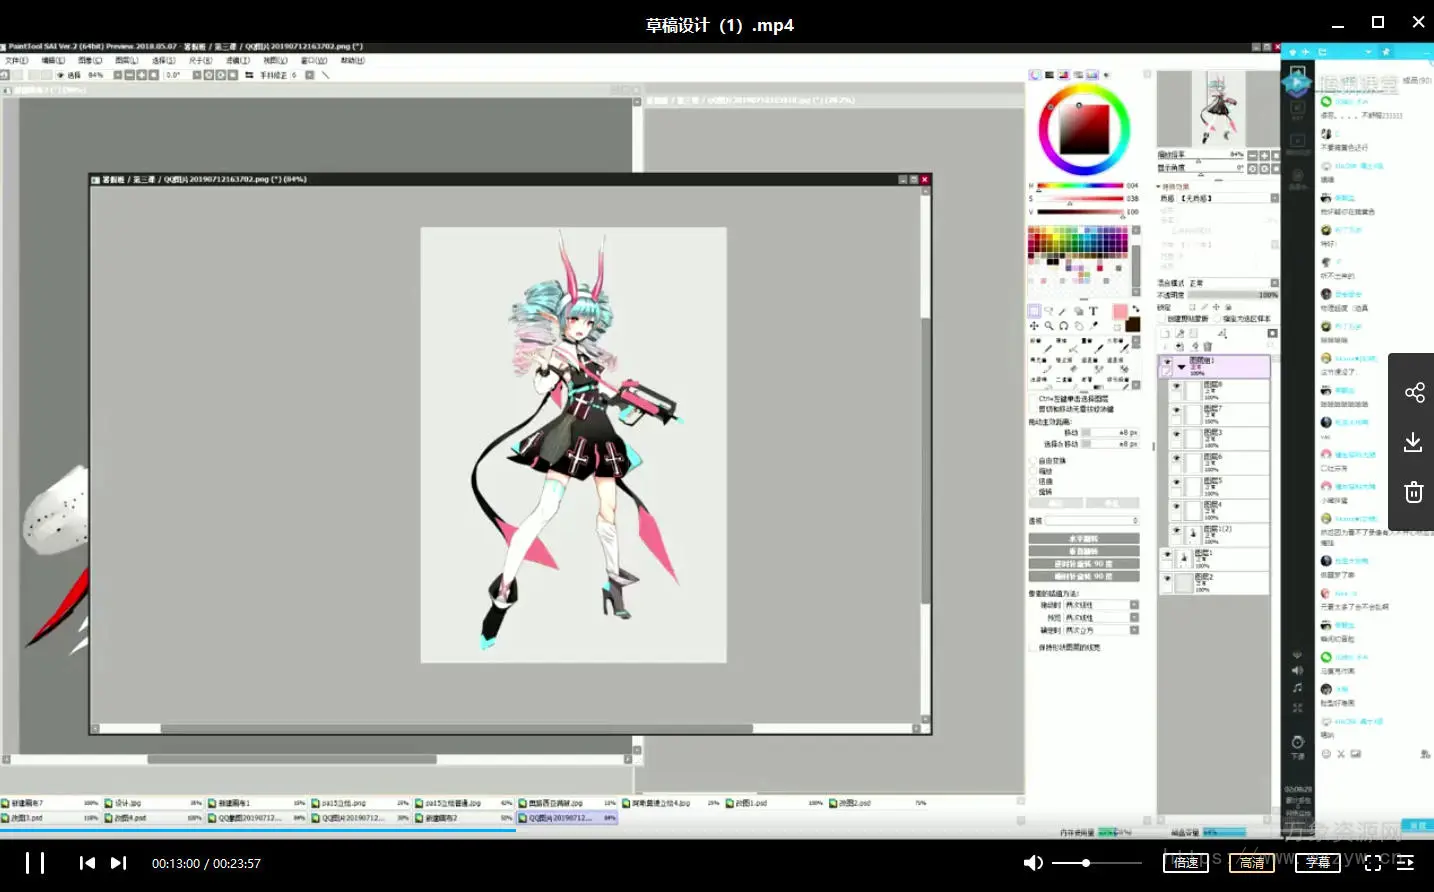
Task: Enable the Ctrl+左键单击选择图层 checkbox
Action: 1034,399
